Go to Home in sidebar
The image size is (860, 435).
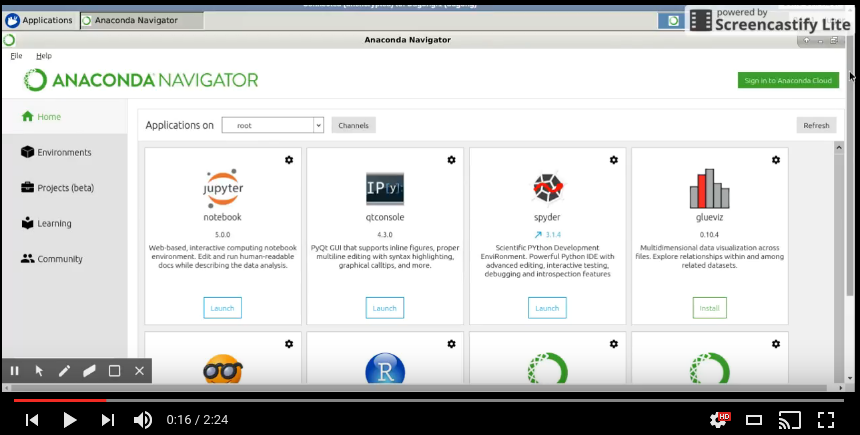point(65,116)
